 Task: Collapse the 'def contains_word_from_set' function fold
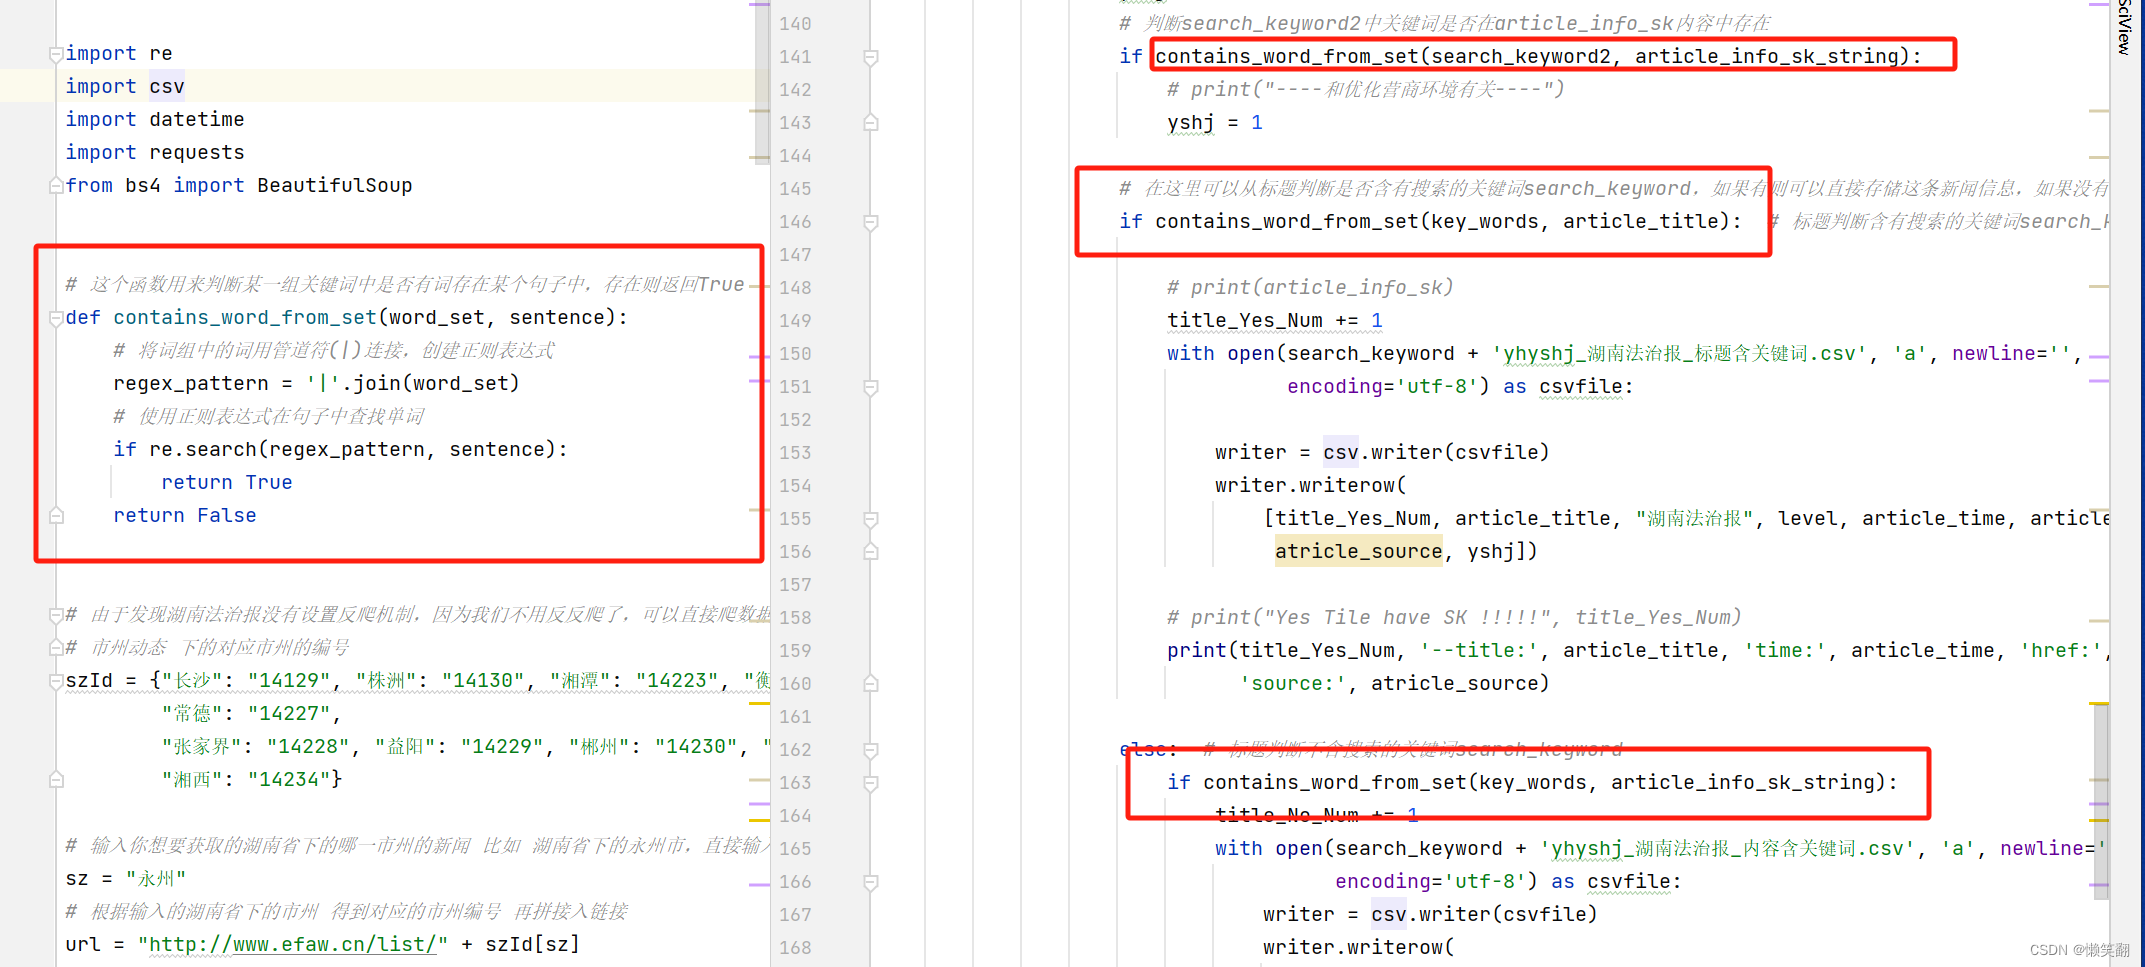tap(57, 318)
